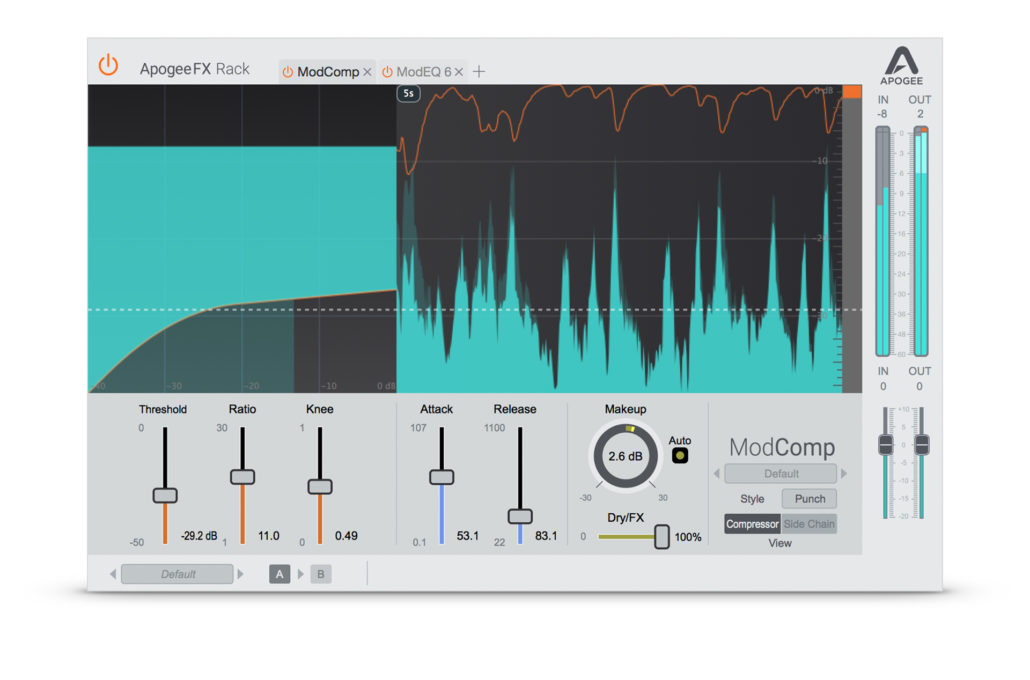The image size is (1030, 680).
Task: Click the input gain fader handle
Action: point(885,445)
